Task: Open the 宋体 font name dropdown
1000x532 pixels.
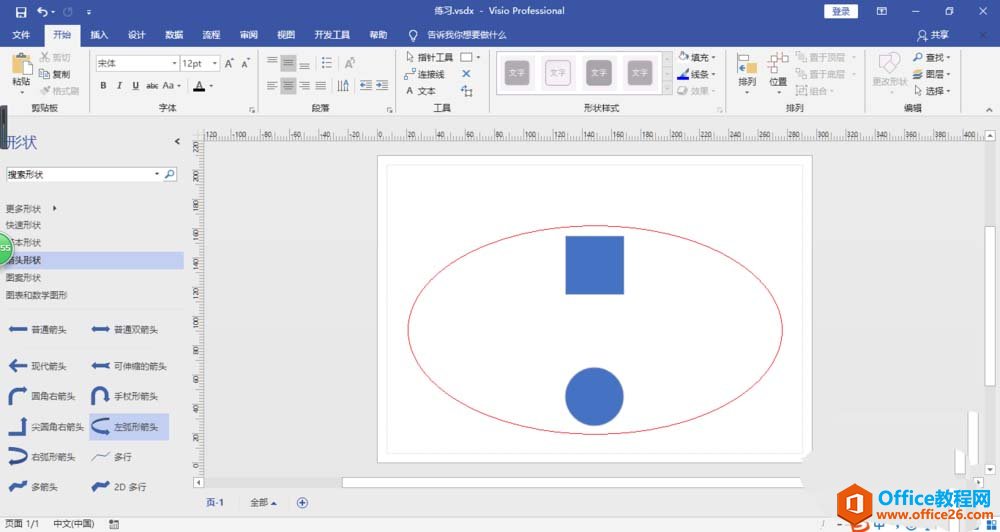Action: (174, 63)
